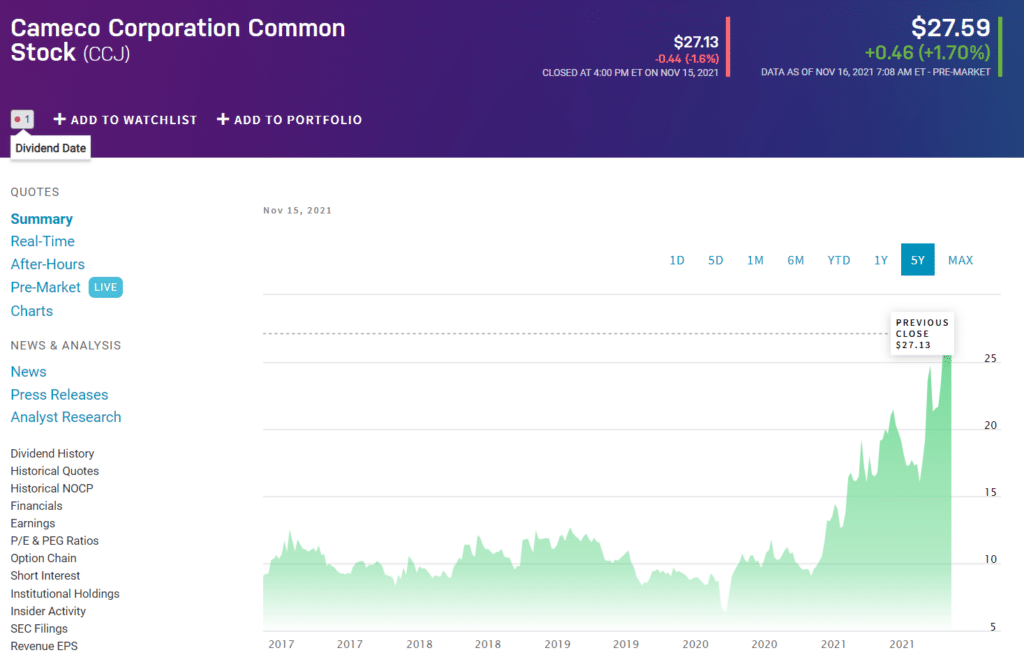Open the Real-Time quotes link

(x=42, y=241)
